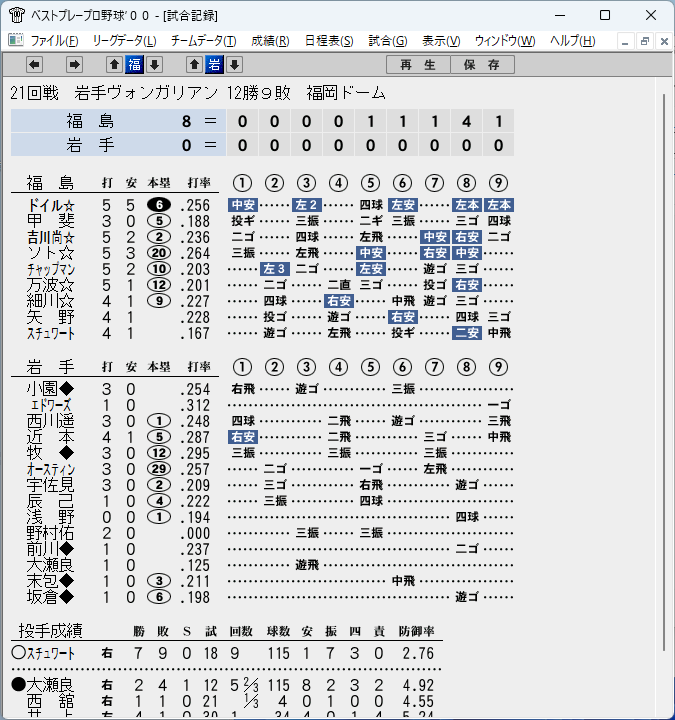This screenshot has height=720, width=675.
Task: Select Iwate batter 小園◆ name
Action: 51,389
